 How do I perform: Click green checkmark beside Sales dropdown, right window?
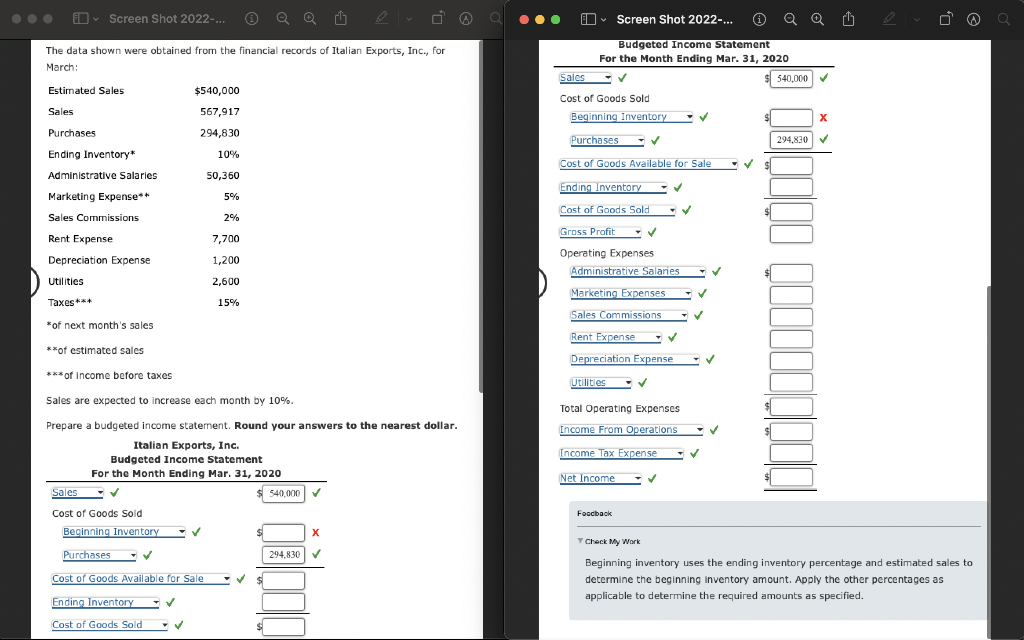coord(622,78)
